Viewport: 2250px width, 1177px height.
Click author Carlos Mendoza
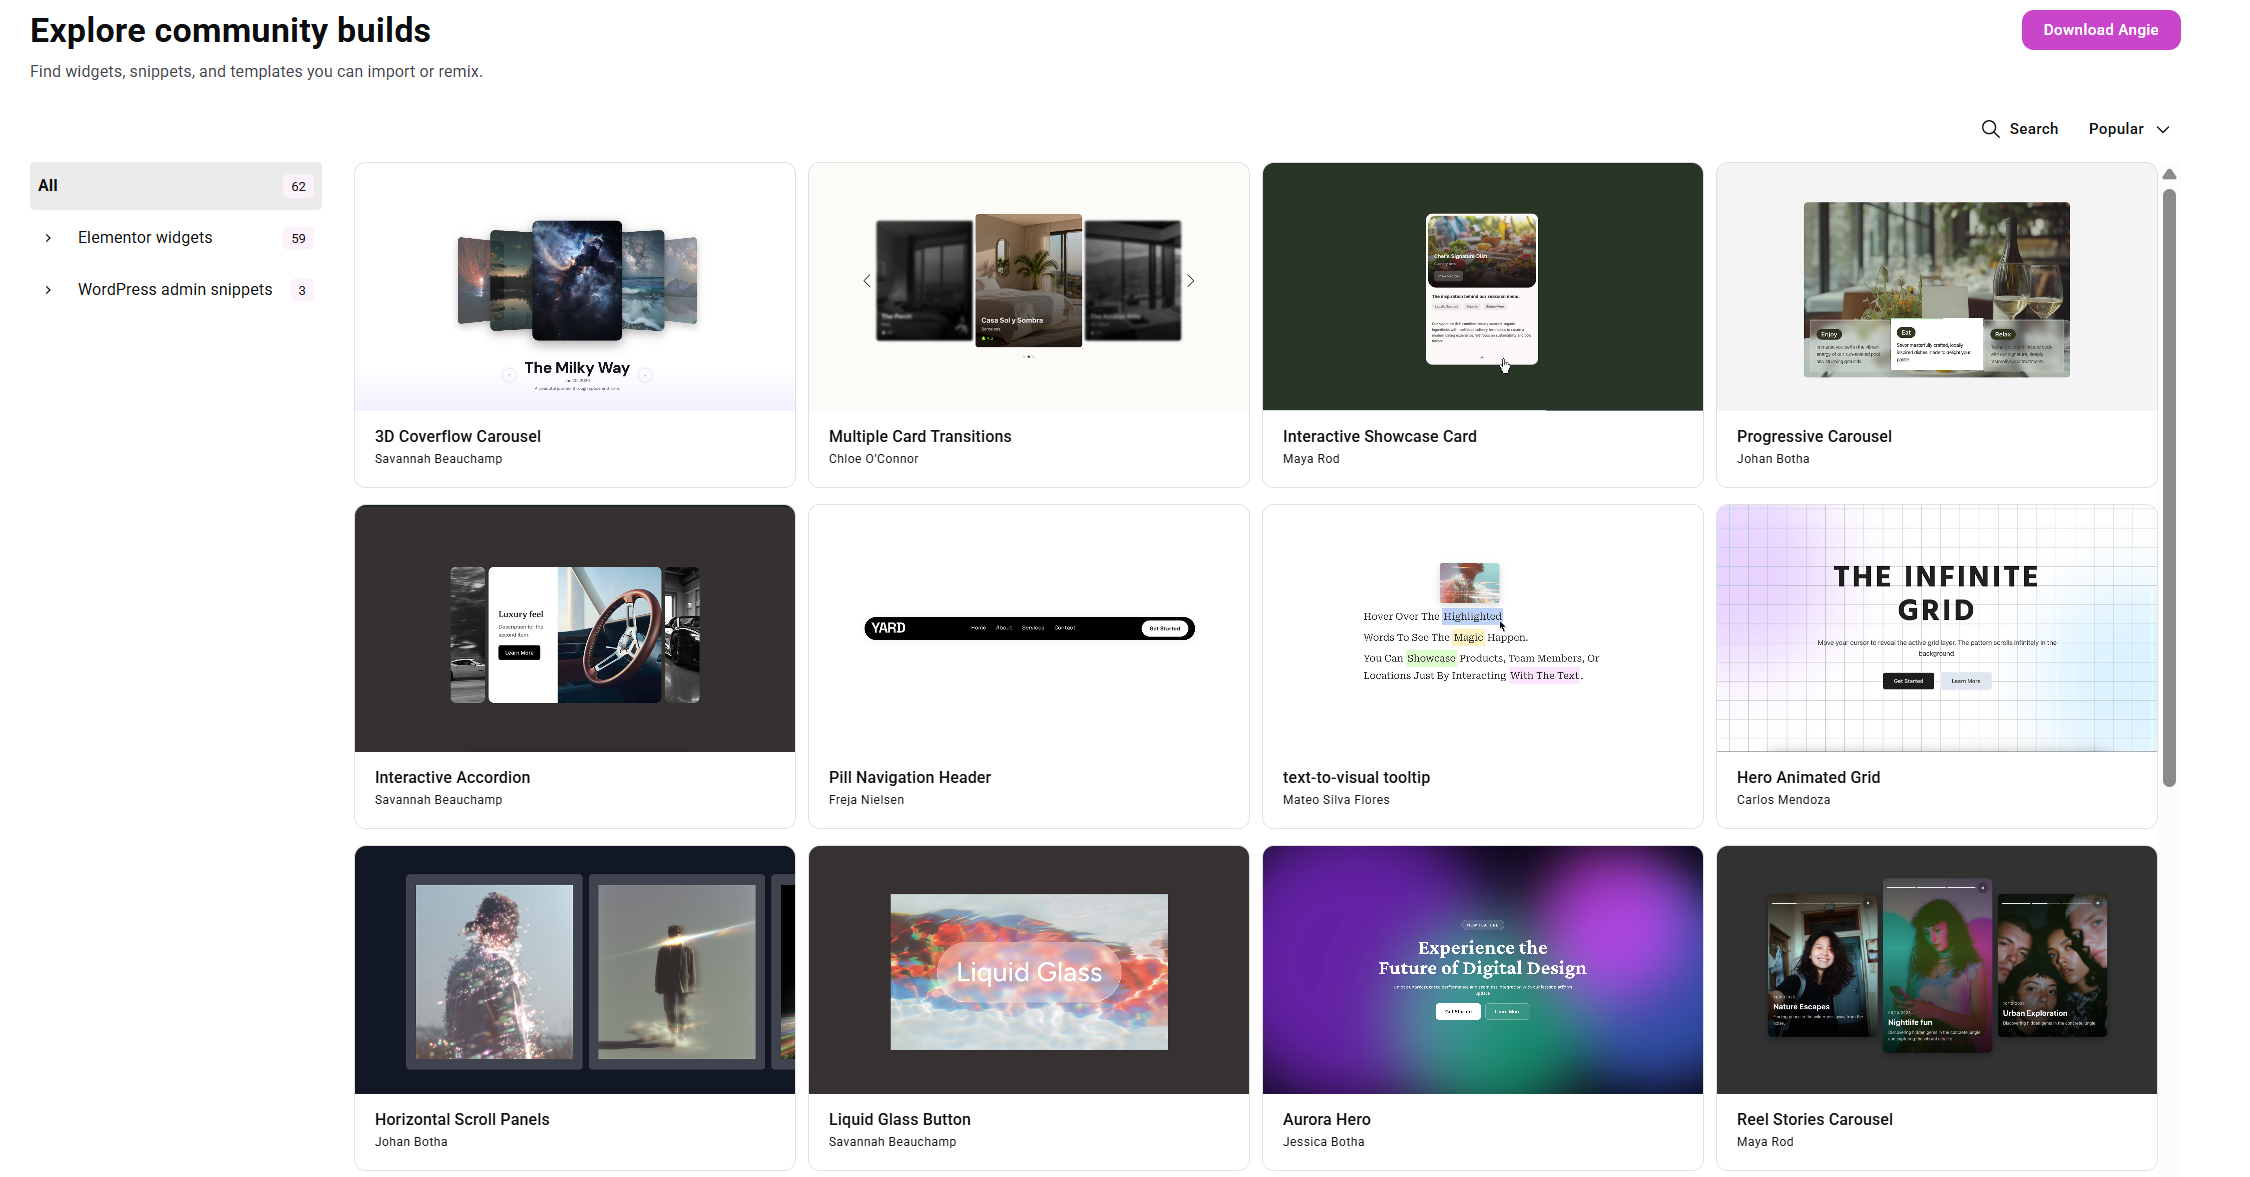click(x=1784, y=800)
